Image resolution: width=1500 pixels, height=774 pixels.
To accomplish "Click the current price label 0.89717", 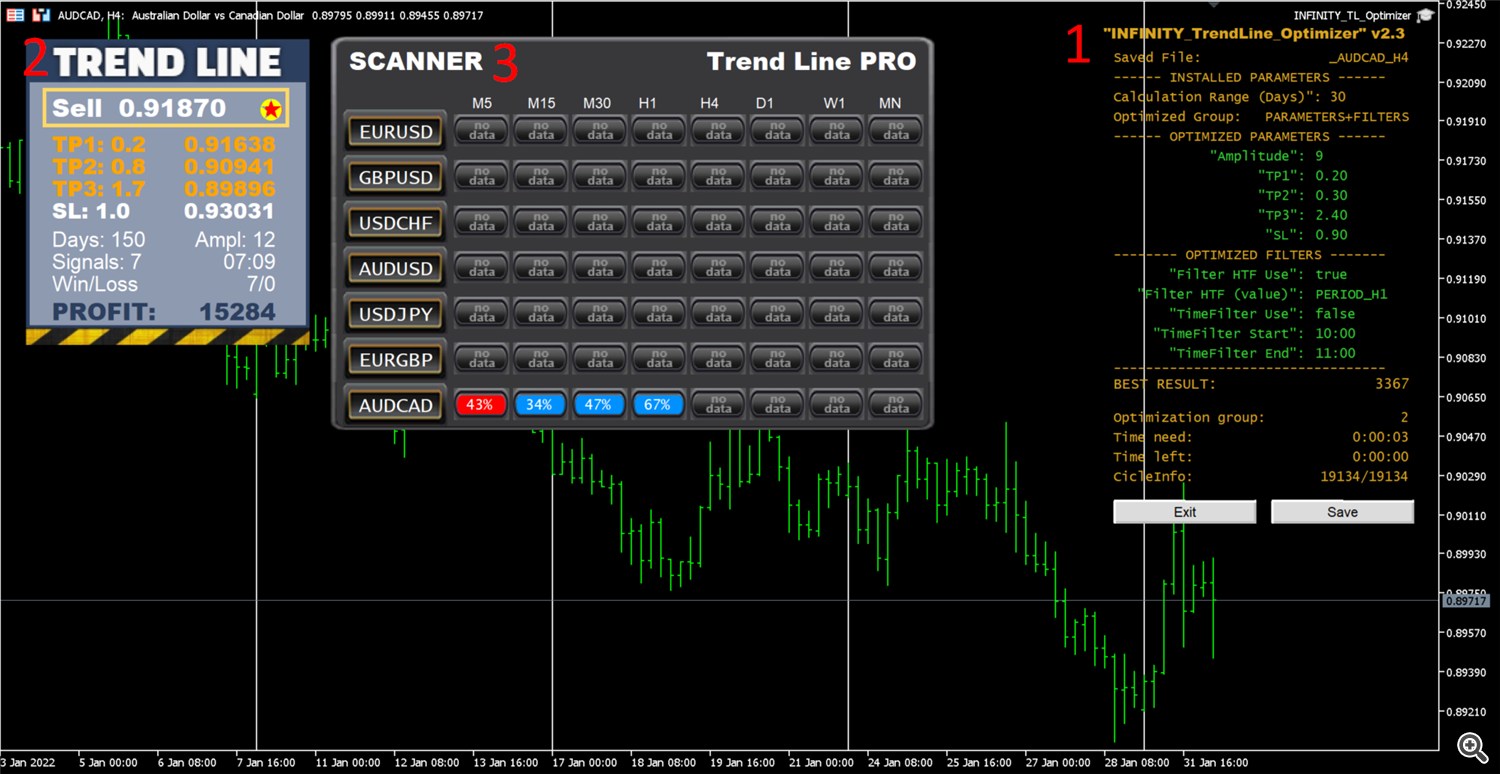I will coord(1466,601).
